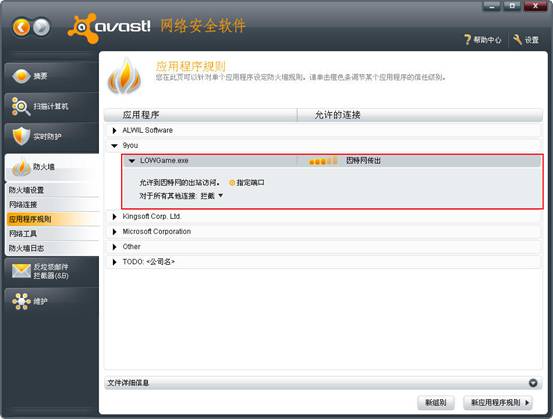Click the Real-time Shields shield icon

[x=21, y=136]
